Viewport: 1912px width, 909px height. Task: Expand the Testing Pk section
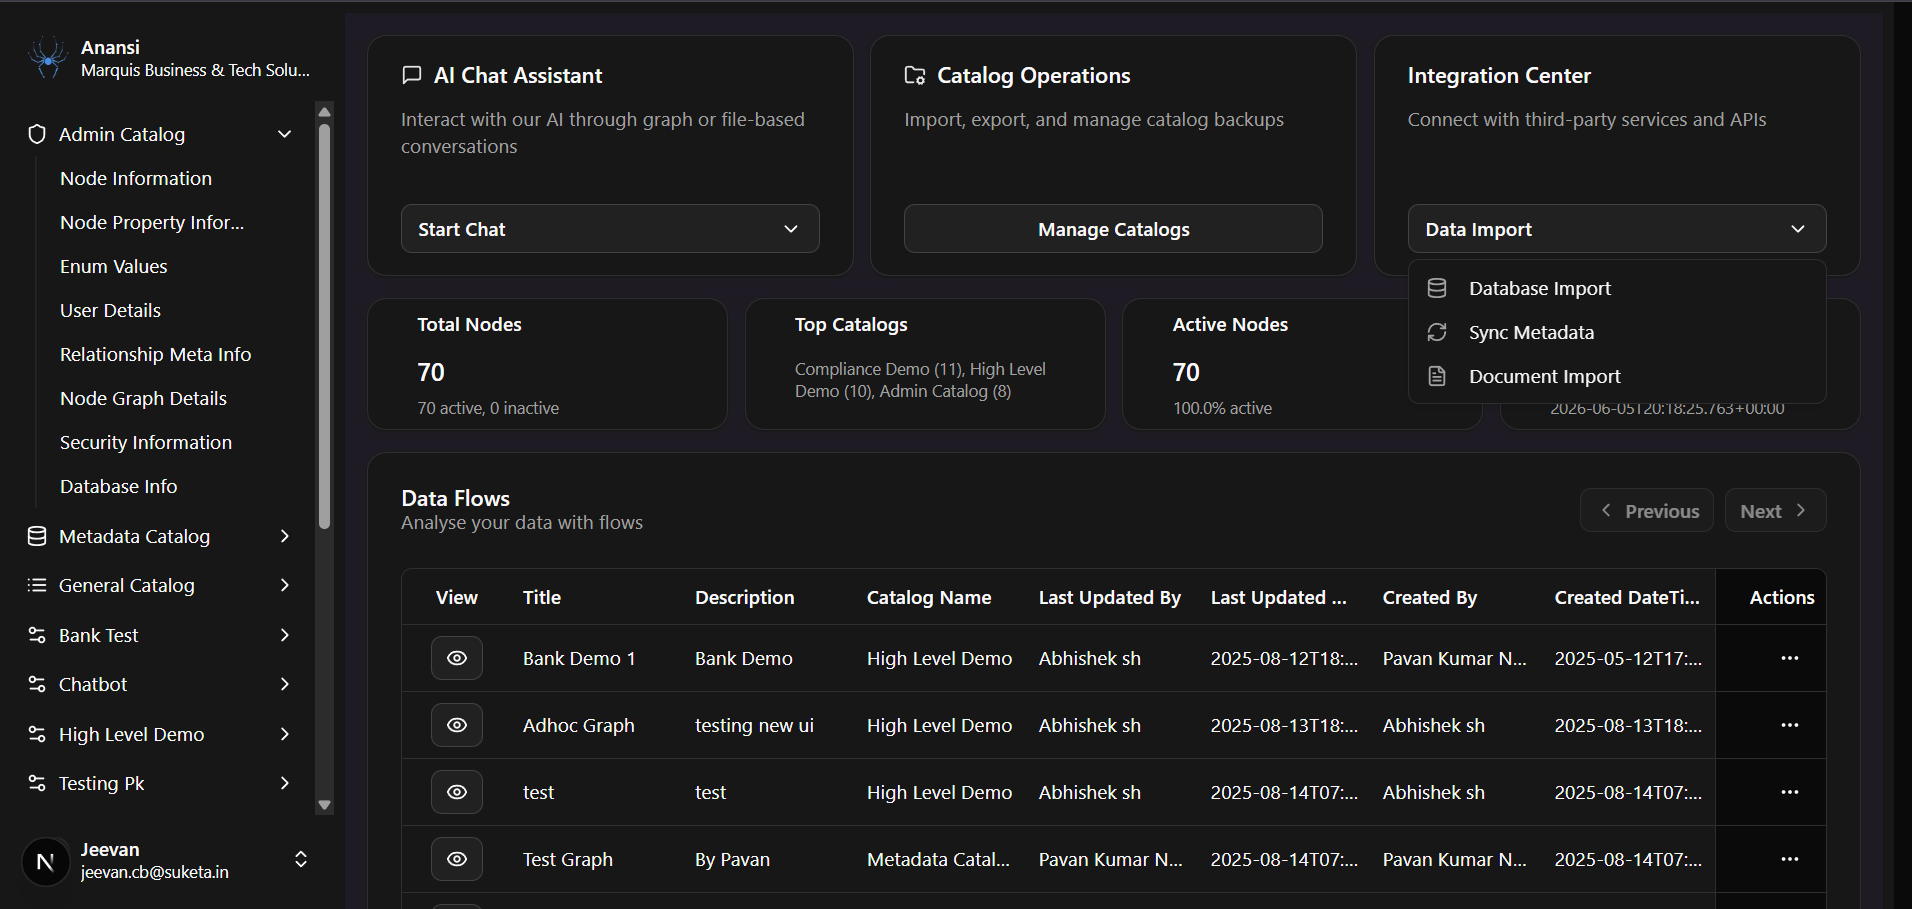coord(284,783)
